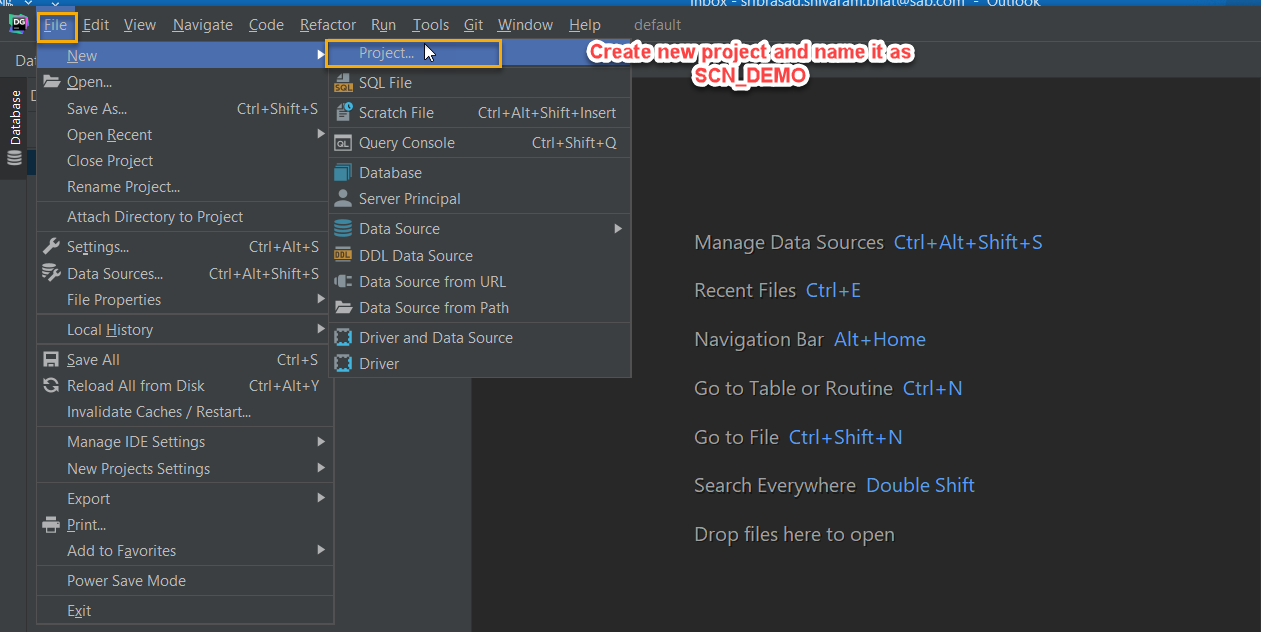The width and height of the screenshot is (1261, 632).
Task: Select the Scratch File icon to create one
Action: point(344,112)
